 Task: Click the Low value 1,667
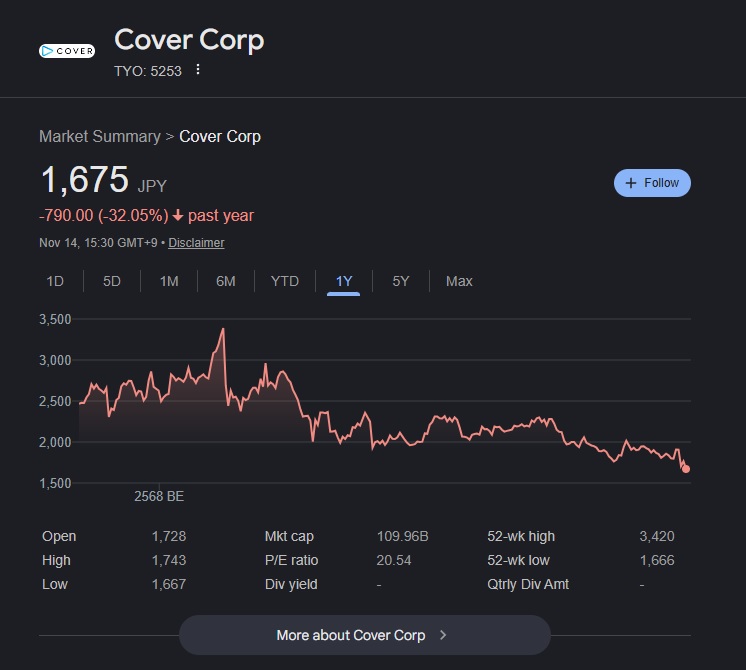point(169,584)
